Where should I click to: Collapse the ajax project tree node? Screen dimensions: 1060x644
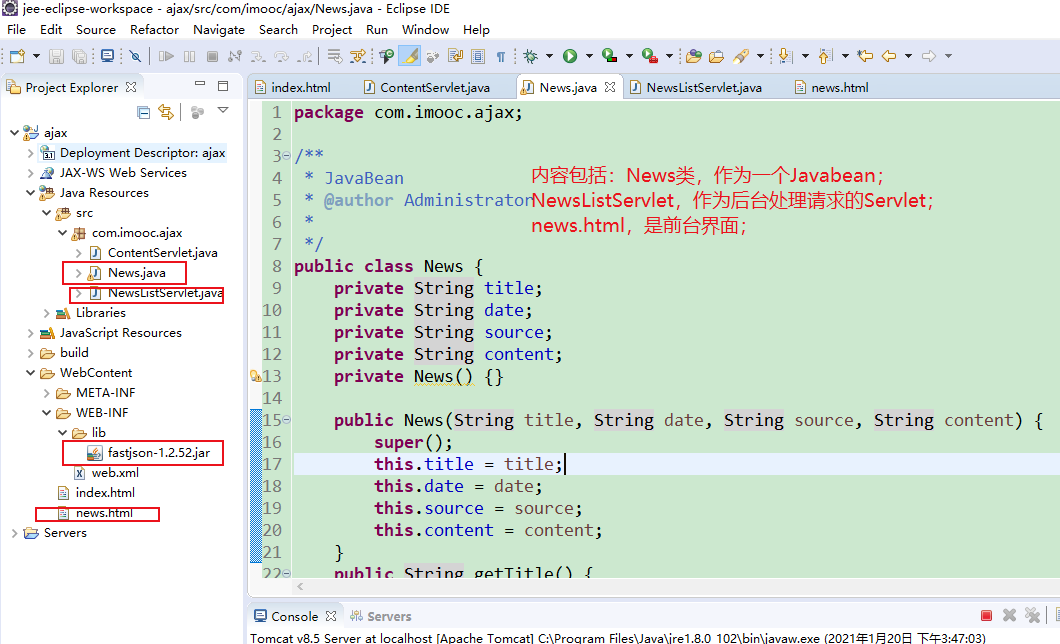pos(14,132)
